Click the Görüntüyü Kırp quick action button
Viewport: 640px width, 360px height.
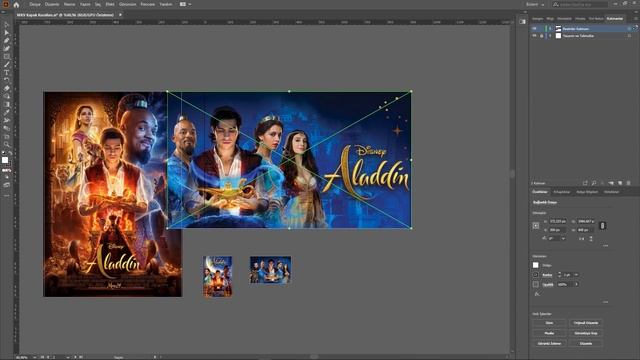pyautogui.click(x=586, y=333)
